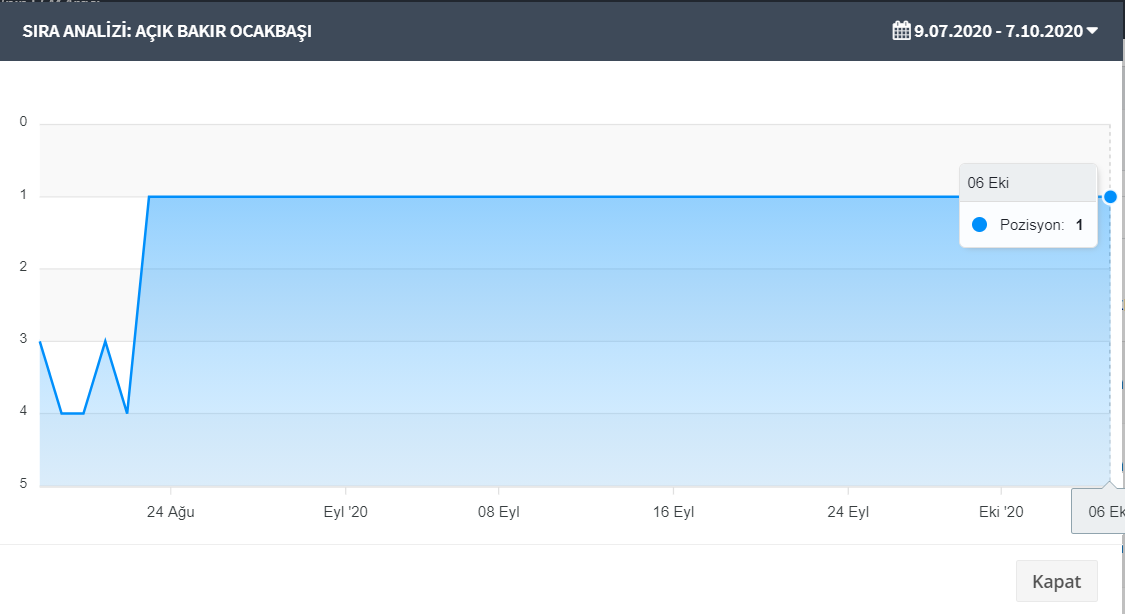Click the 'Pozisyon:' label in the tooltip
The height and width of the screenshot is (614, 1125).
coord(1032,225)
